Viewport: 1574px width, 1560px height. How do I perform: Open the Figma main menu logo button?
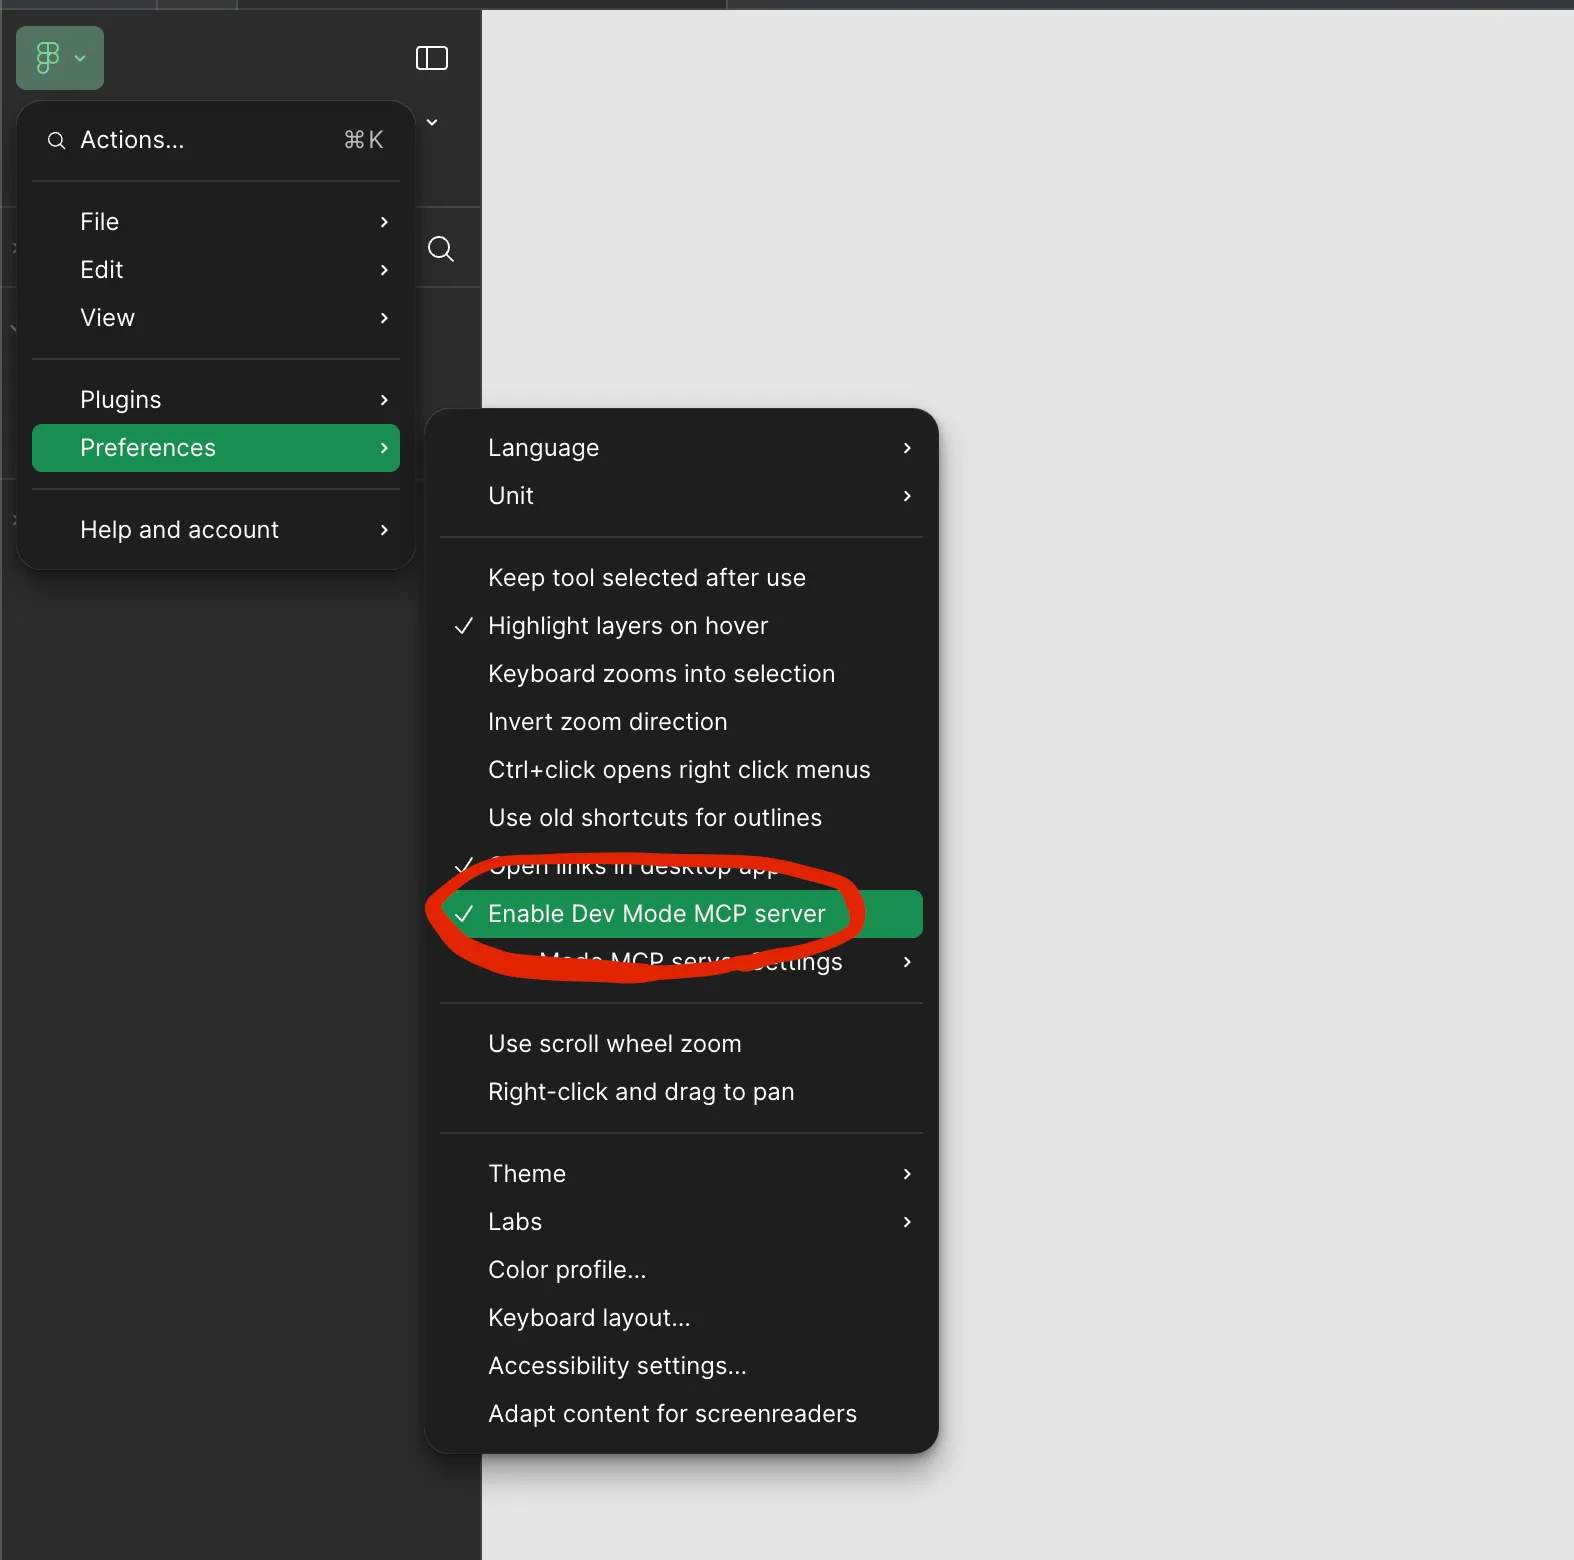point(59,58)
